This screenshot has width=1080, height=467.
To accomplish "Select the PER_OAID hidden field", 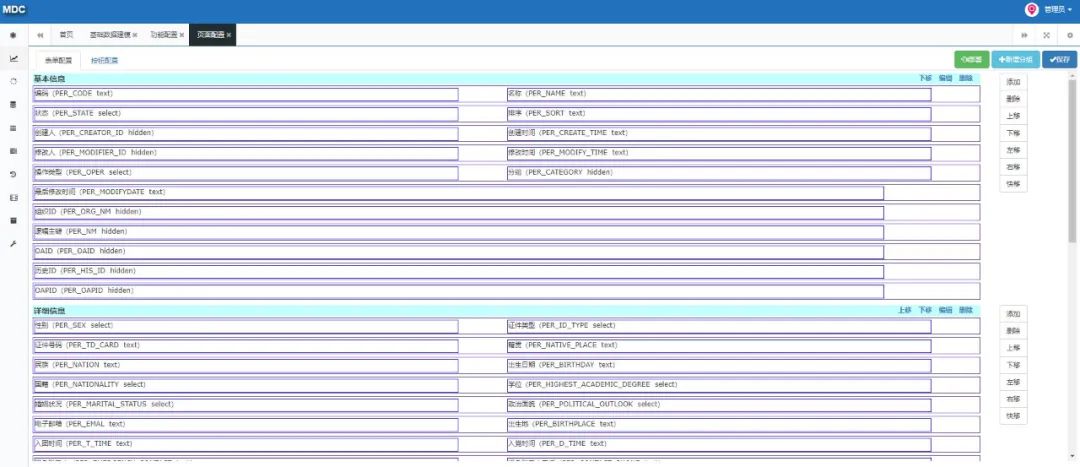I will click(x=458, y=252).
